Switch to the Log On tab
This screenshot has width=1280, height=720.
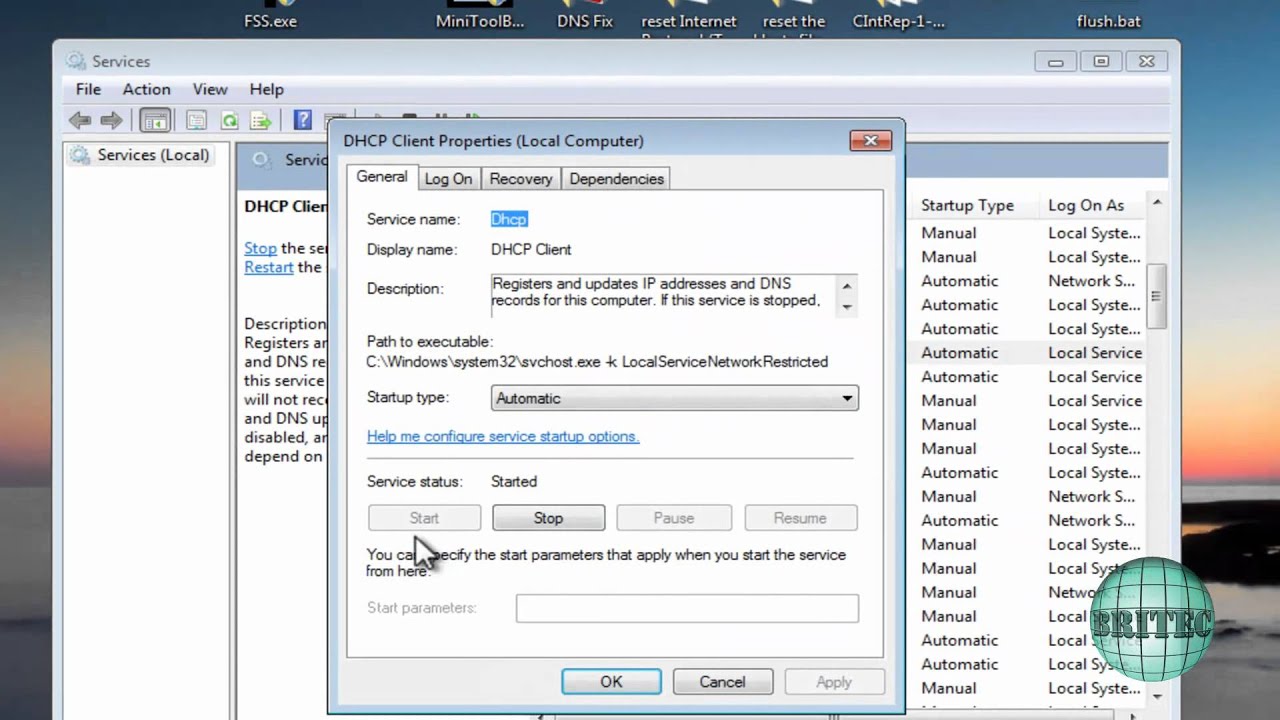tap(448, 178)
